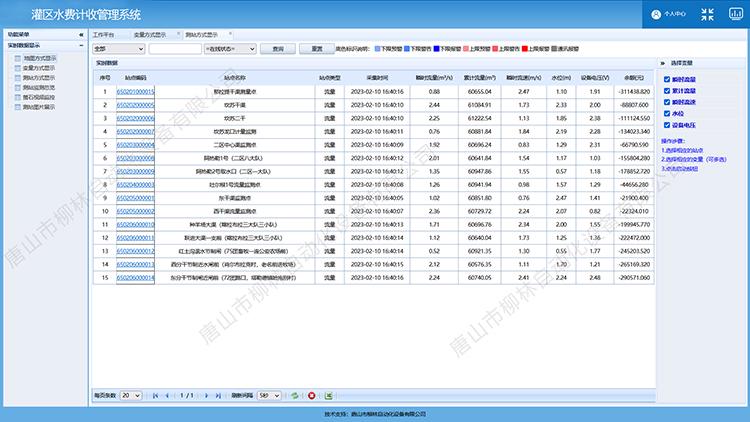Click the exit-fullscreen arrows icon in header
Viewport: 750px width, 422px height.
tap(707, 14)
